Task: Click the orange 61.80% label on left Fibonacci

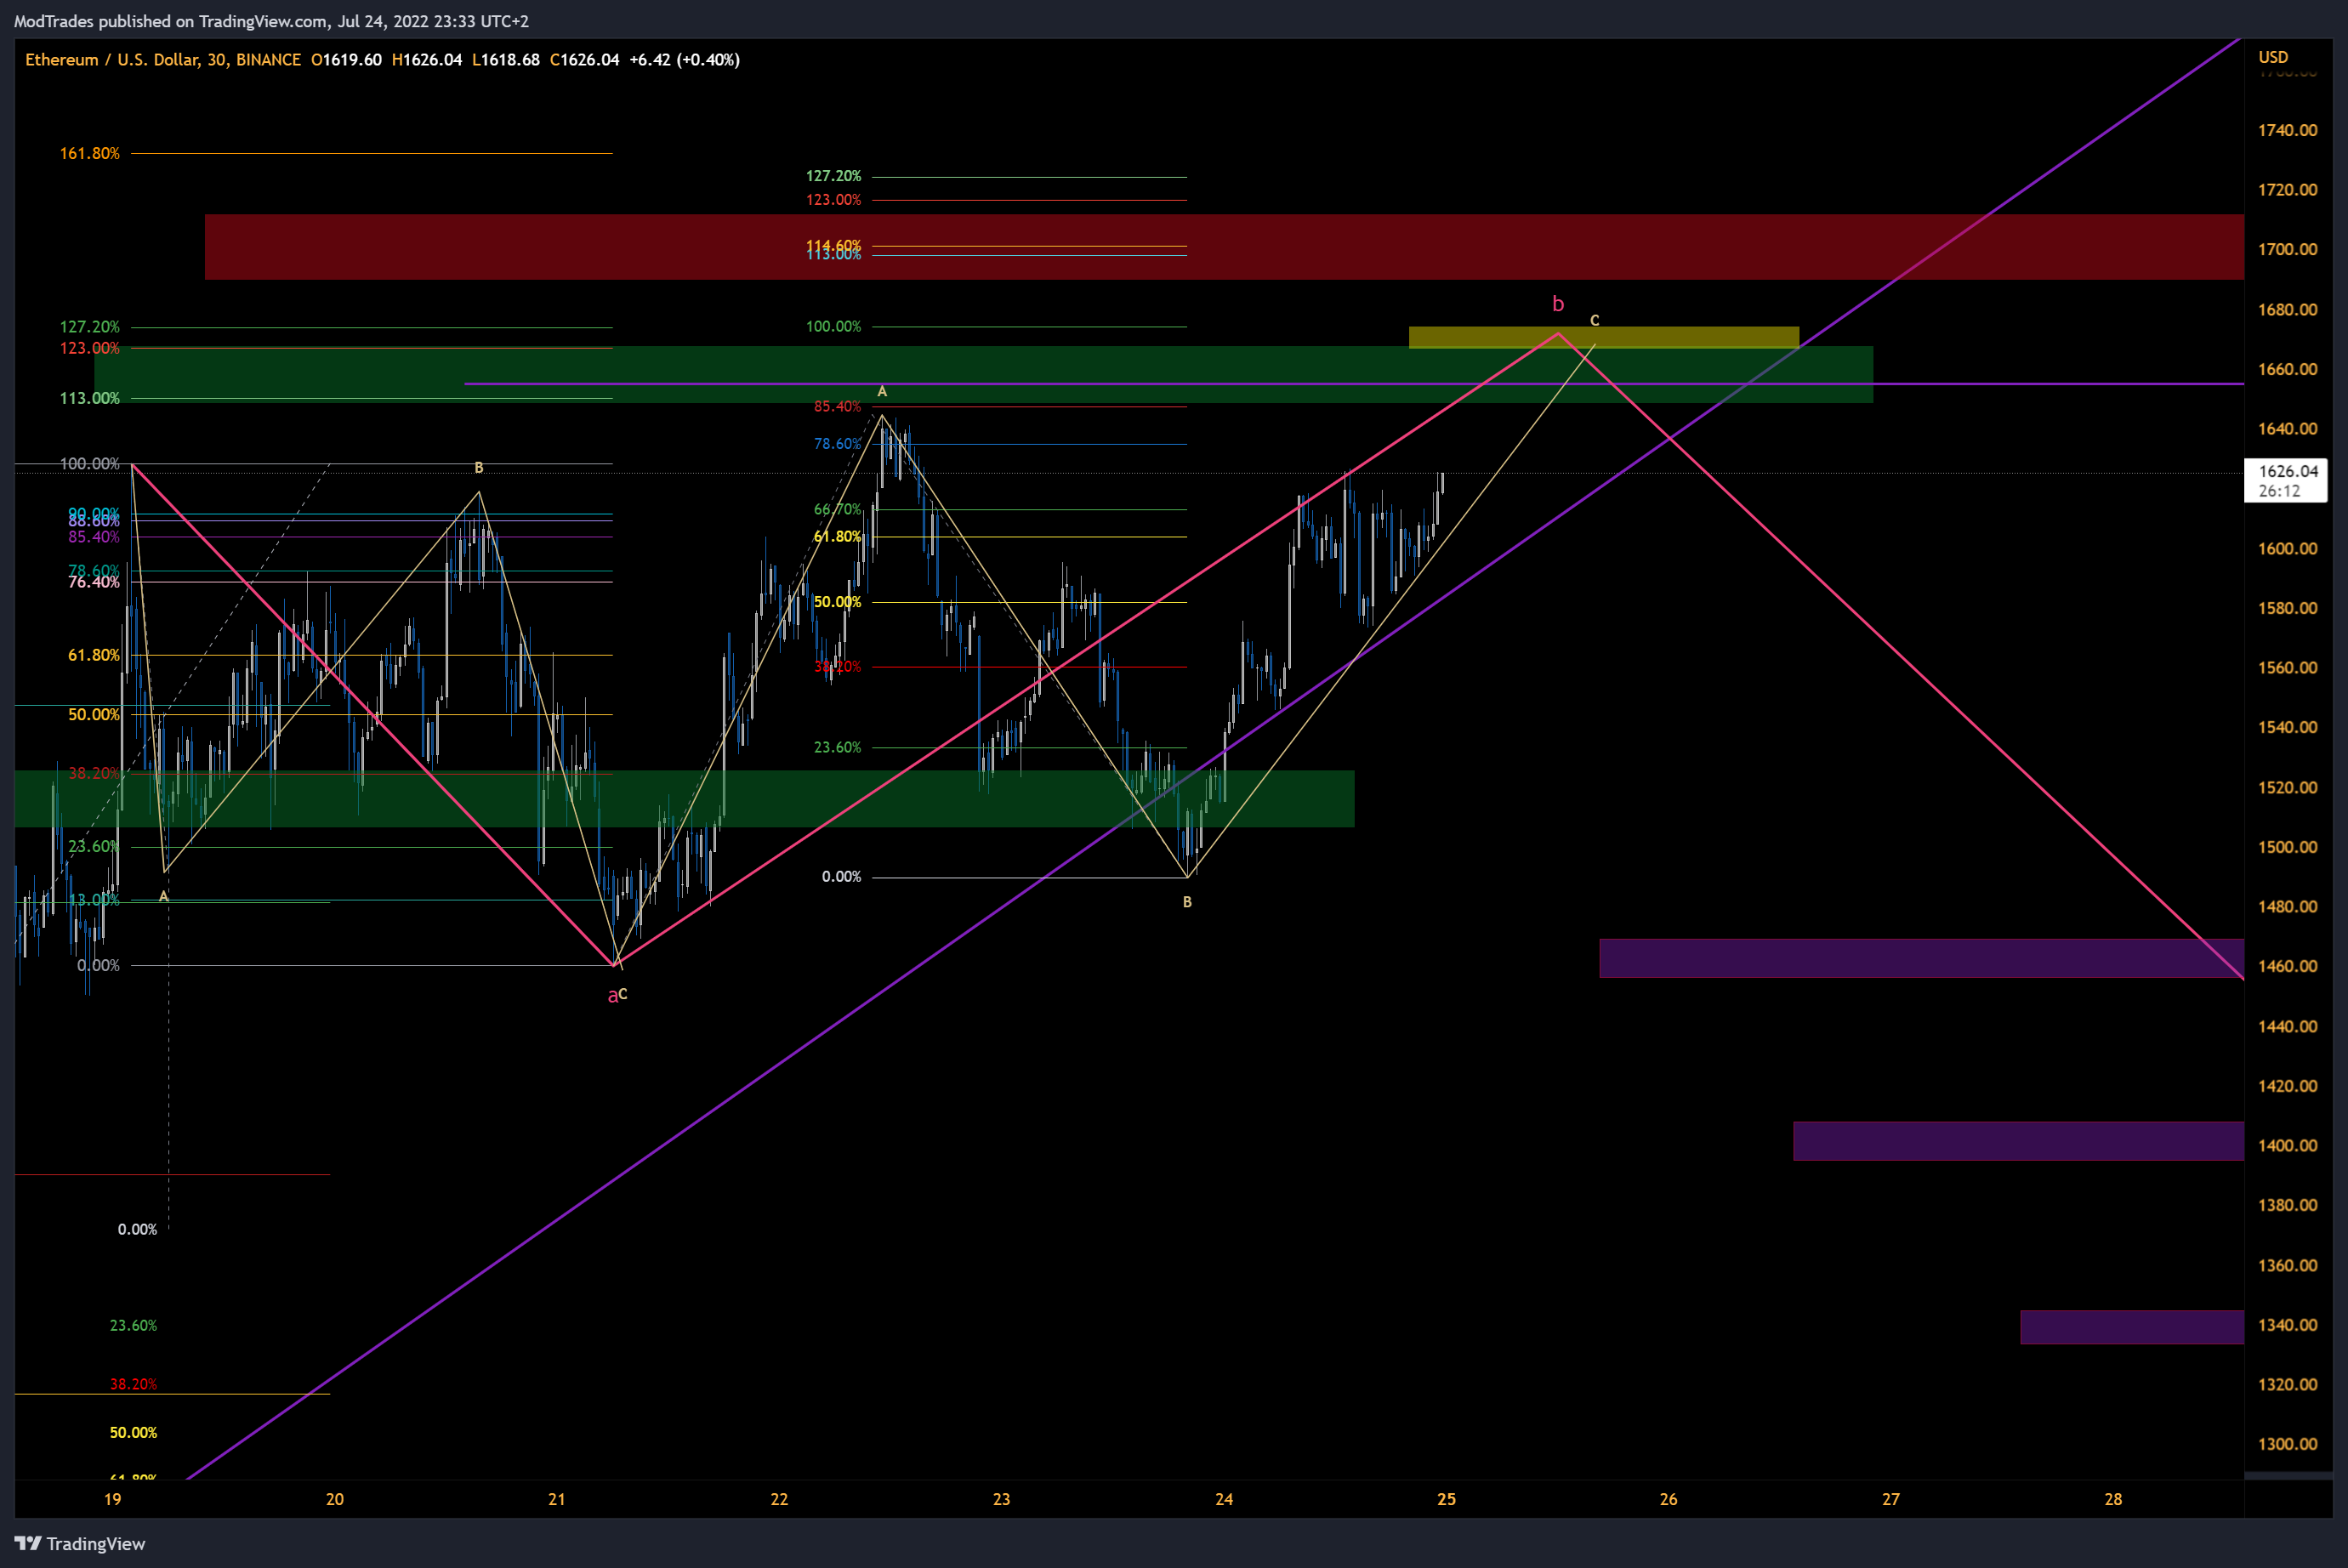Action: click(93, 655)
